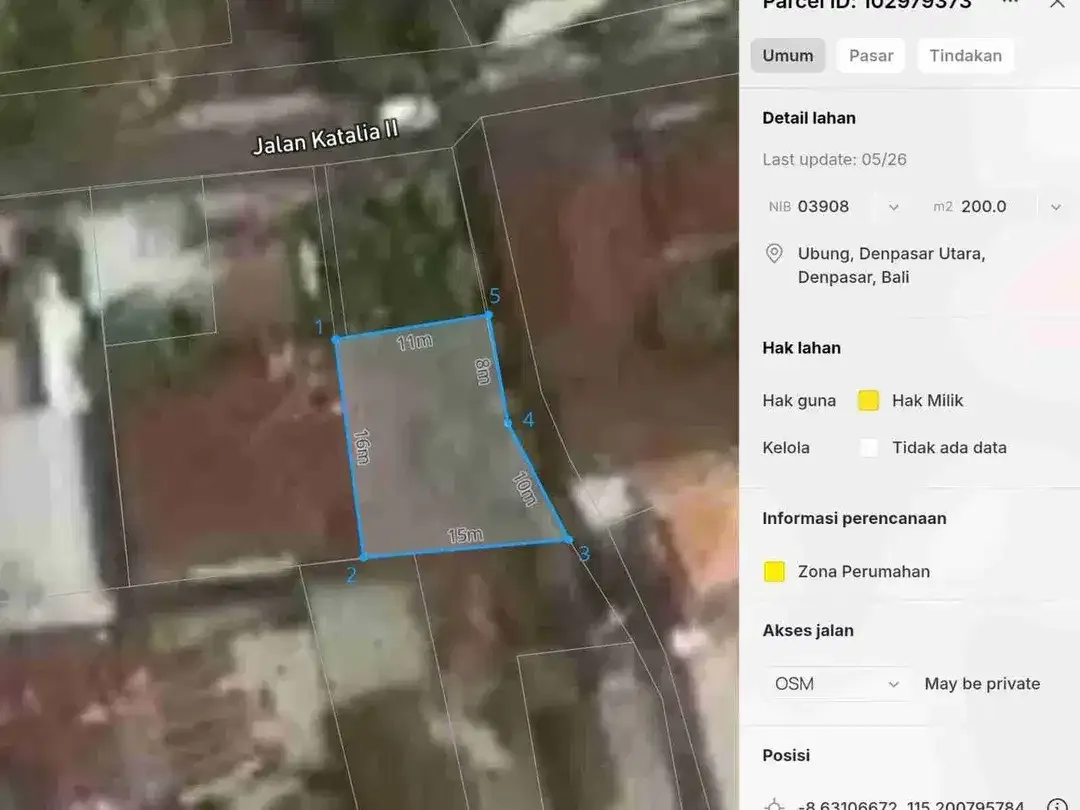Click the Tidak ada data label
Viewport: 1080px width, 810px height.
(949, 448)
